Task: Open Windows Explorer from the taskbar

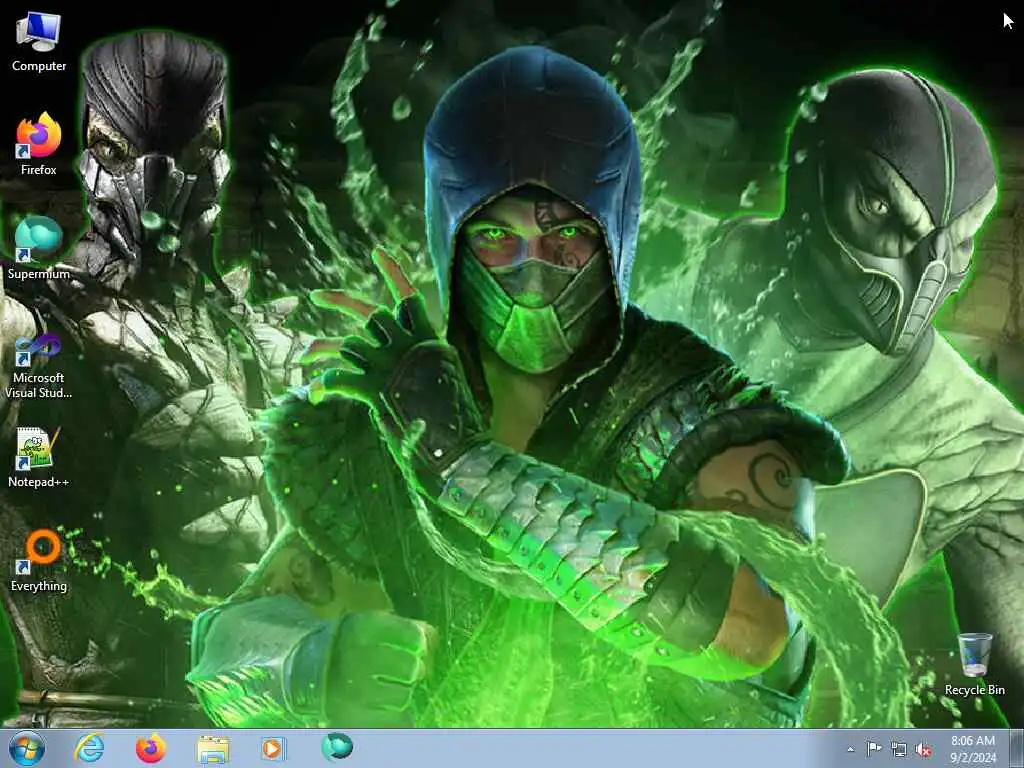Action: (x=213, y=749)
